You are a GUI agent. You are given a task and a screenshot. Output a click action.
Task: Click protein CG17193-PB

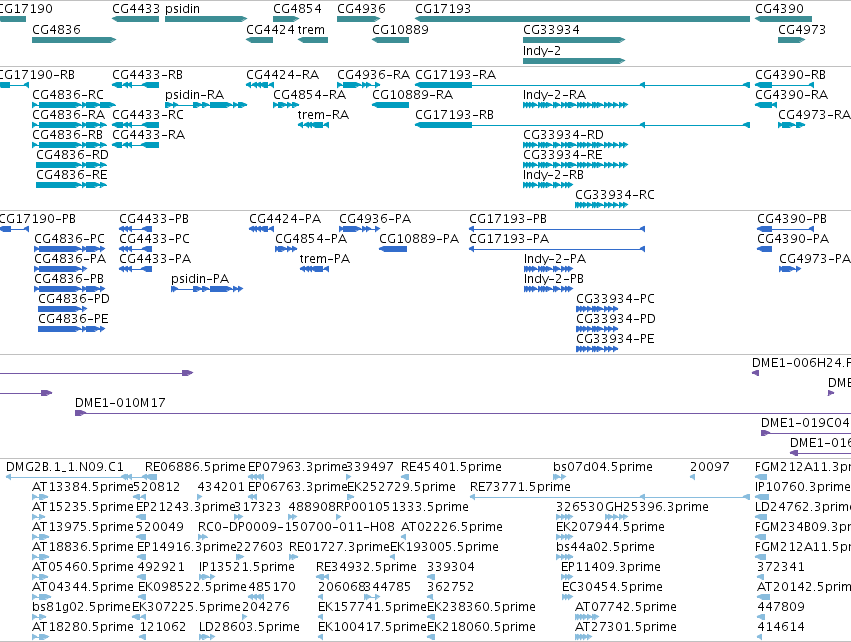pyautogui.click(x=508, y=219)
